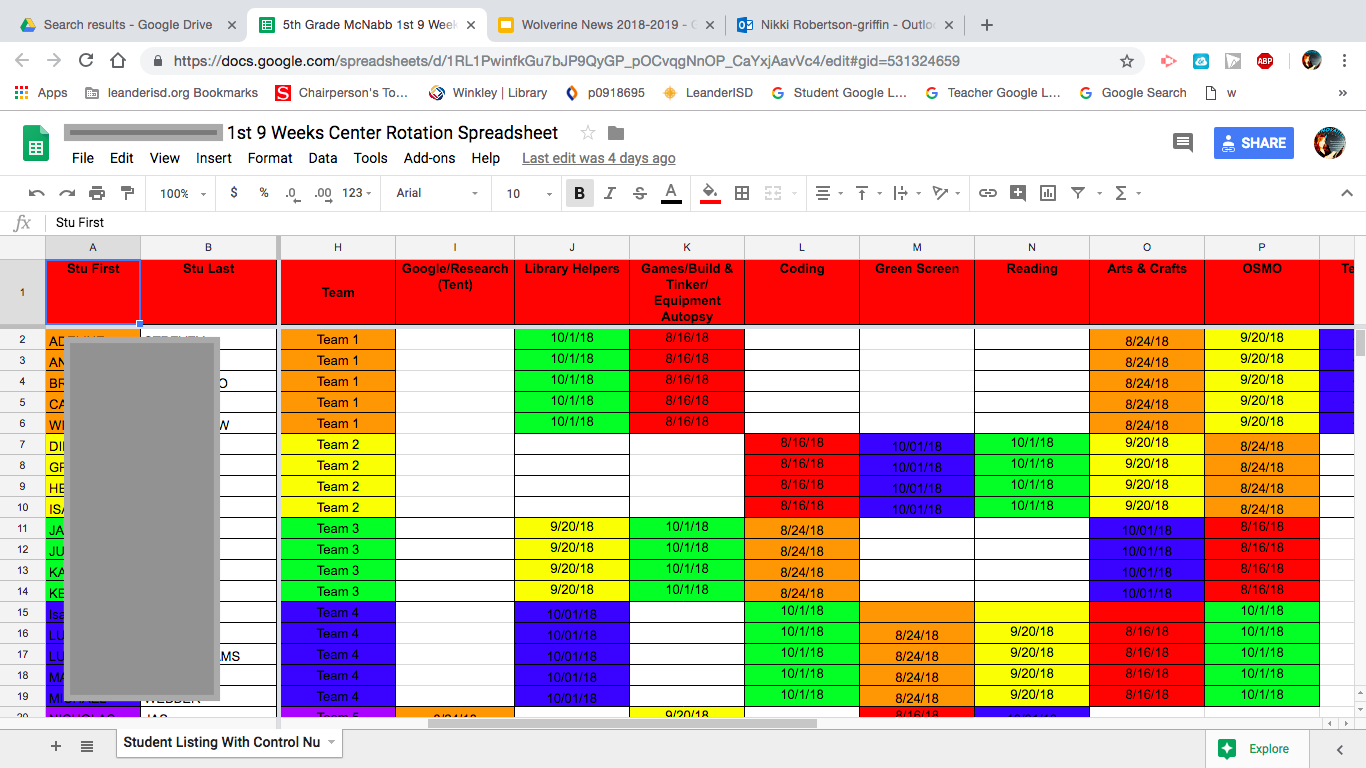1366x768 pixels.
Task: Click the Google Sheets home icon
Action: coord(36,143)
